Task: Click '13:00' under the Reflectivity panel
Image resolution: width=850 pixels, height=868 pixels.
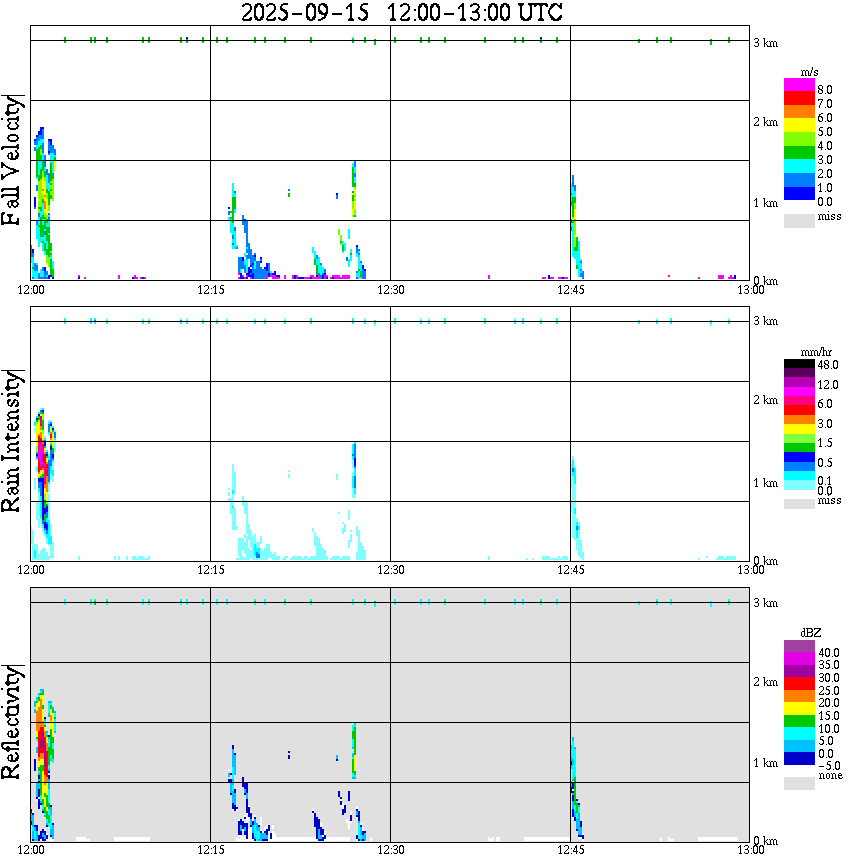Action: point(750,850)
